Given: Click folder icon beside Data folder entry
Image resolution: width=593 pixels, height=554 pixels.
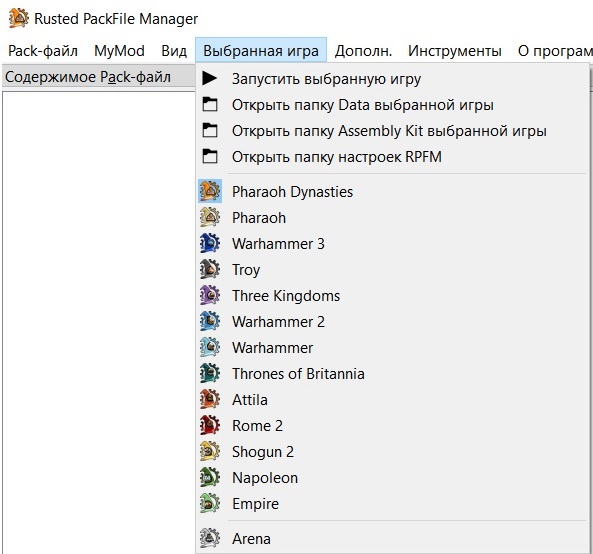Looking at the screenshot, I should (x=210, y=104).
